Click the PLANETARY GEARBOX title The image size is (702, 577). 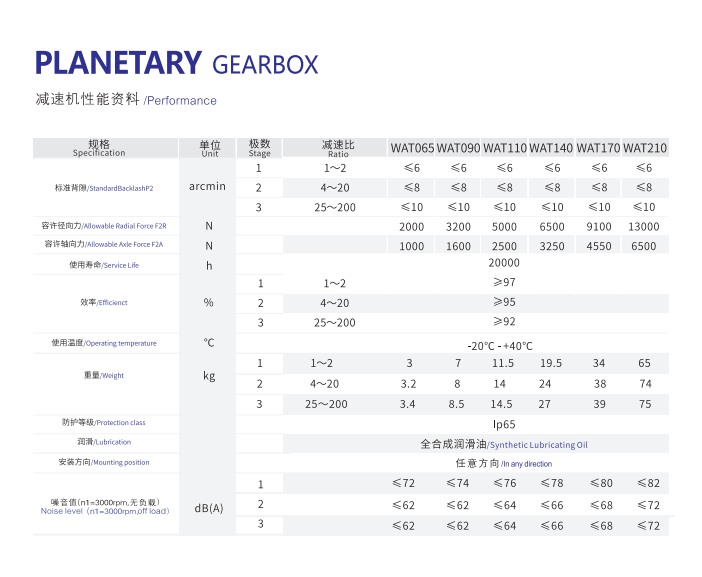pos(176,63)
